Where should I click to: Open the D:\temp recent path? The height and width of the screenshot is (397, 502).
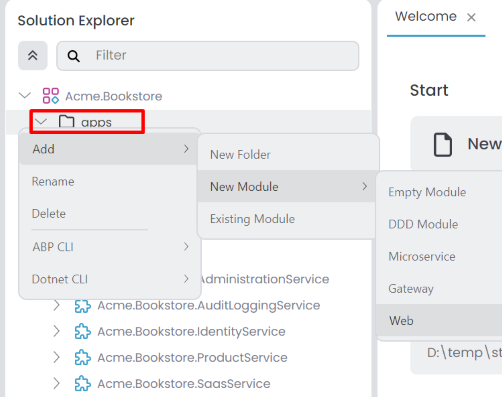click(x=464, y=353)
